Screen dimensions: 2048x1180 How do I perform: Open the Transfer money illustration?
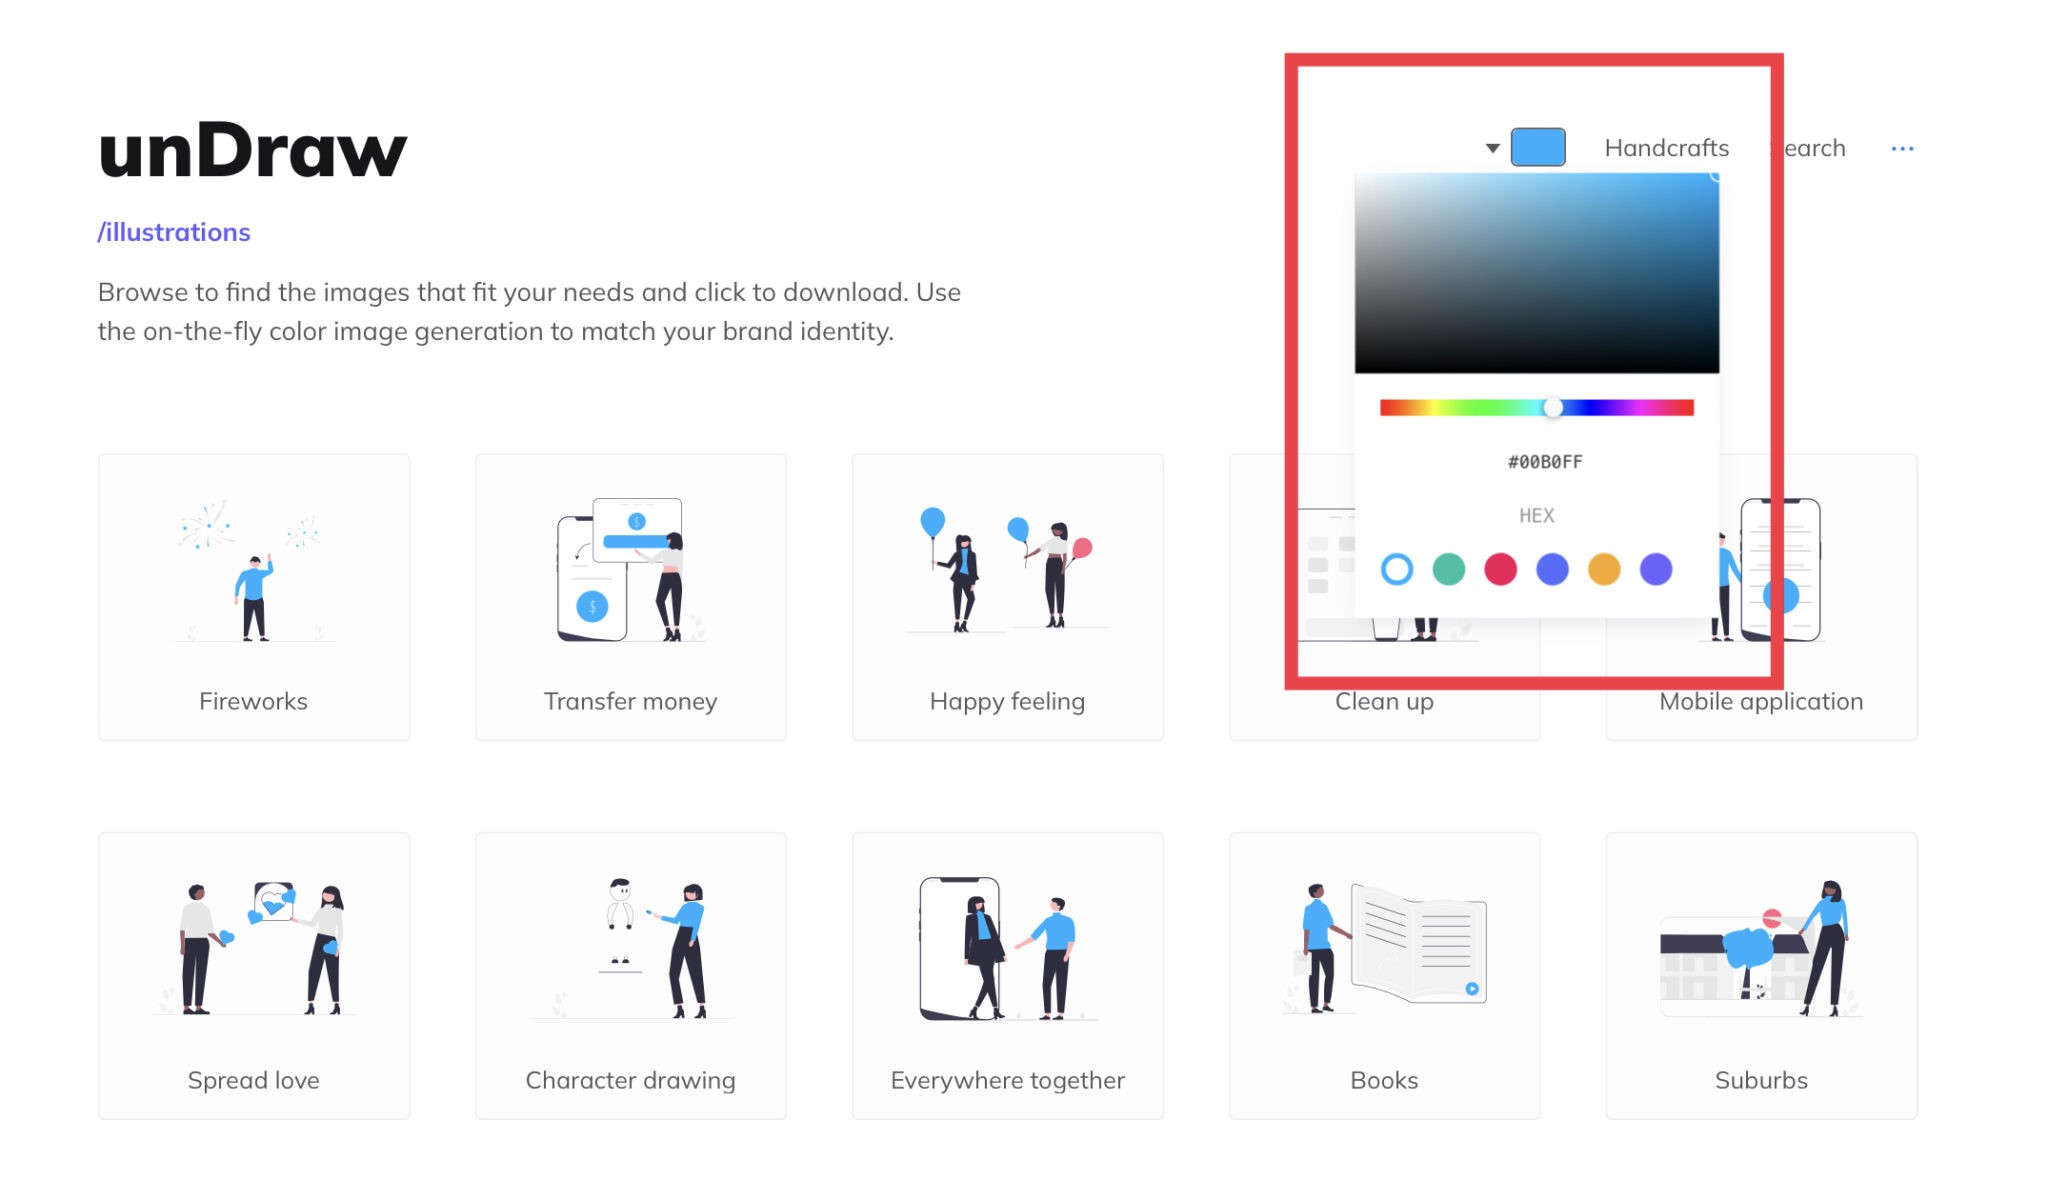pyautogui.click(x=630, y=597)
